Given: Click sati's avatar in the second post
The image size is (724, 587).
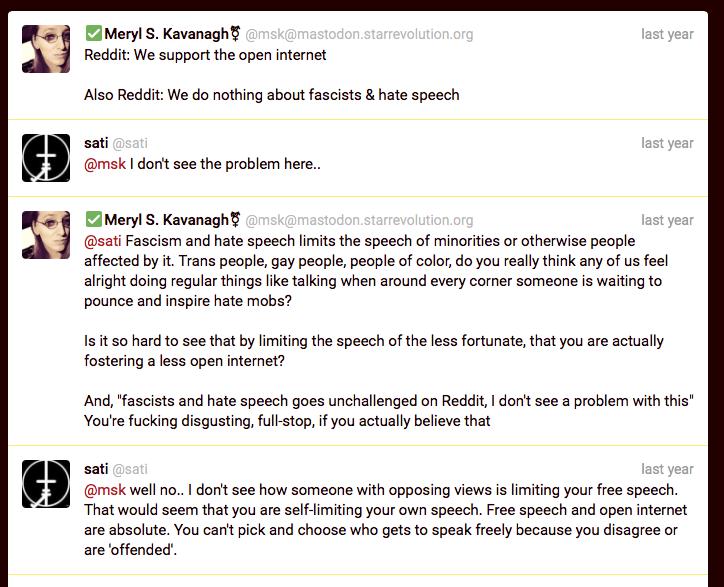Looking at the screenshot, I should [x=46, y=158].
